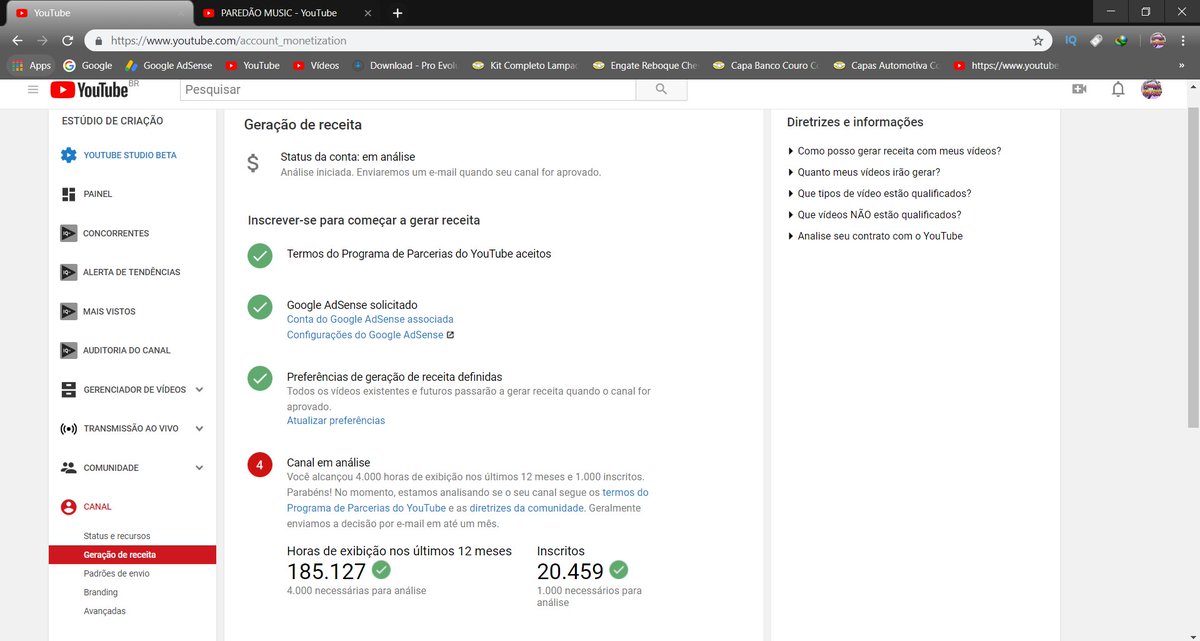
Task: Click the IQ browser extension icon
Action: tap(1071, 41)
